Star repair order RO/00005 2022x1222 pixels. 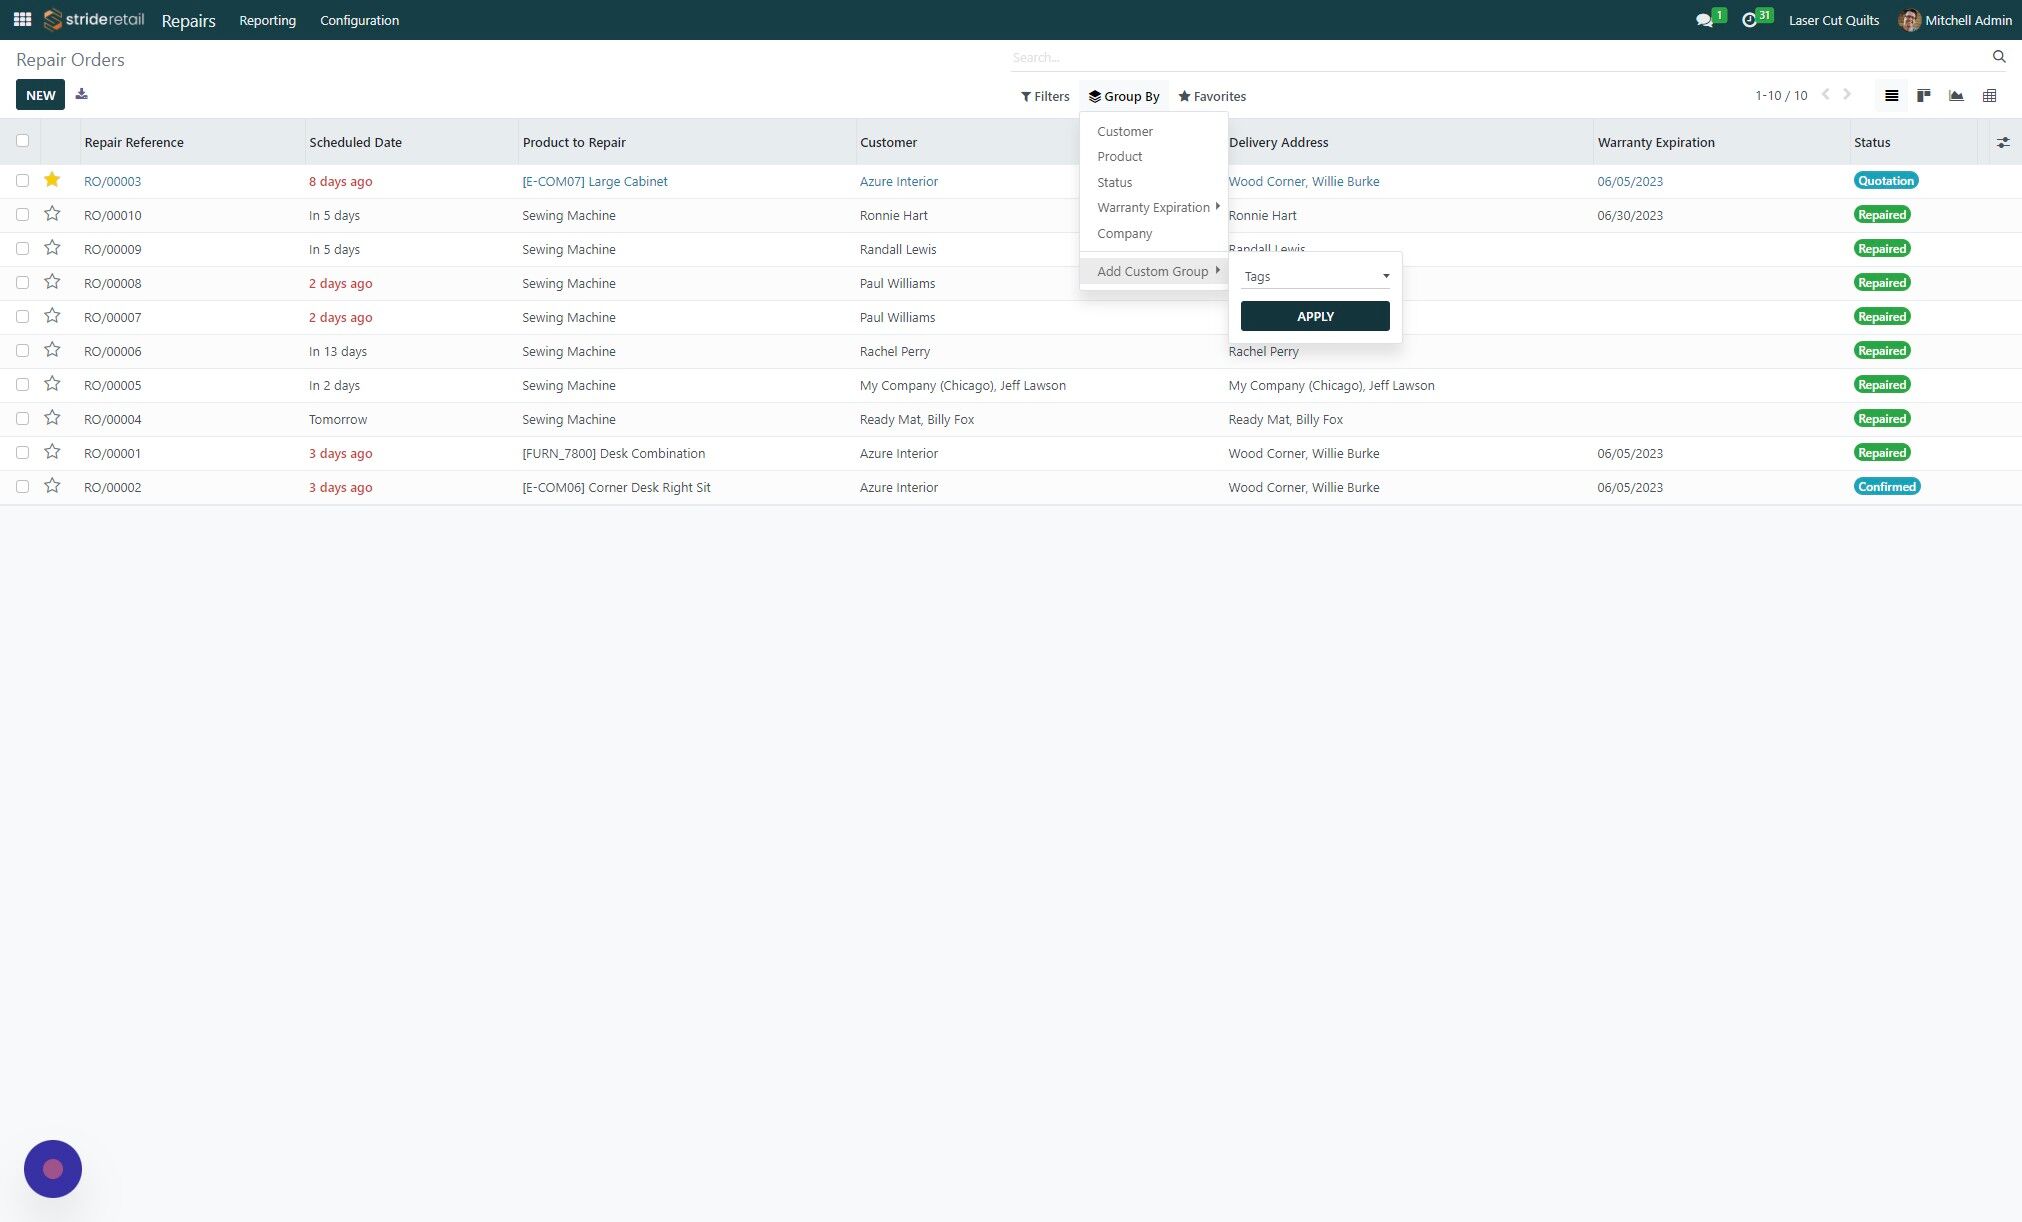52,384
